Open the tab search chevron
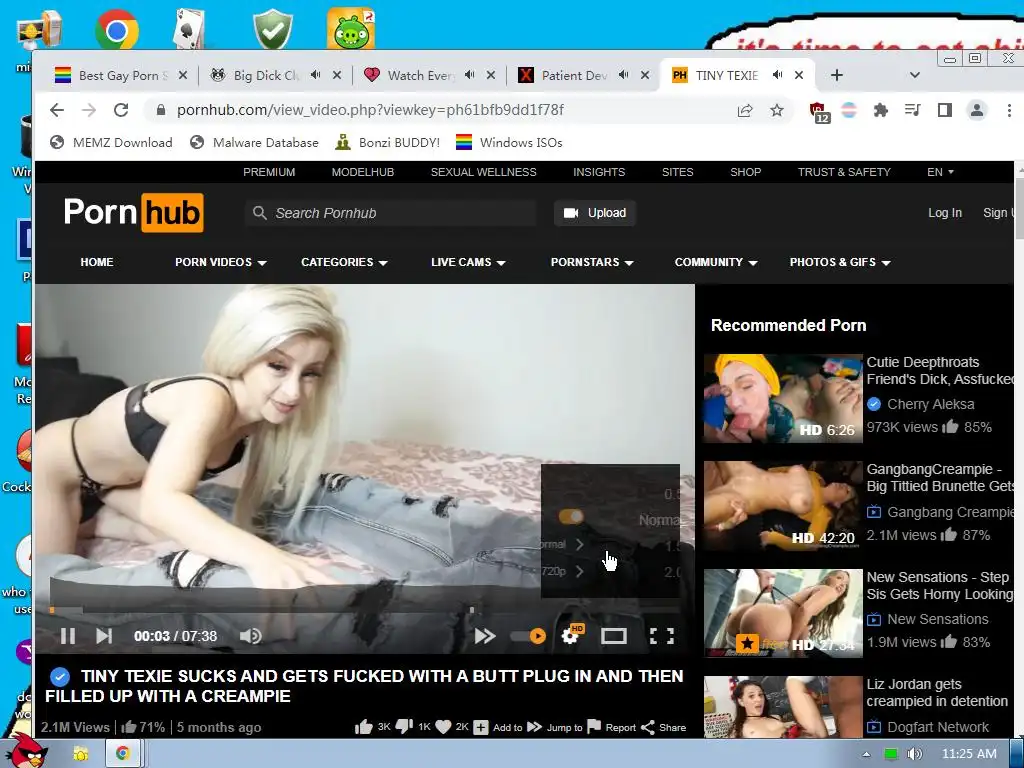This screenshot has height=768, width=1024. coord(914,75)
